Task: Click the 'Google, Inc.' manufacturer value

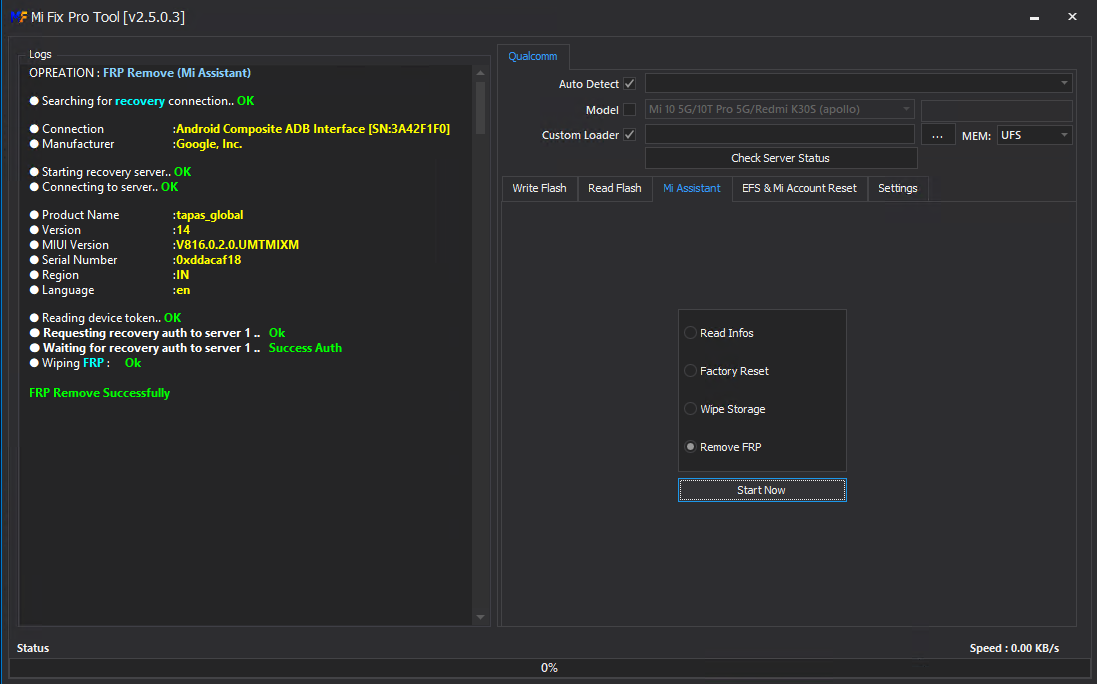Action: (x=208, y=144)
